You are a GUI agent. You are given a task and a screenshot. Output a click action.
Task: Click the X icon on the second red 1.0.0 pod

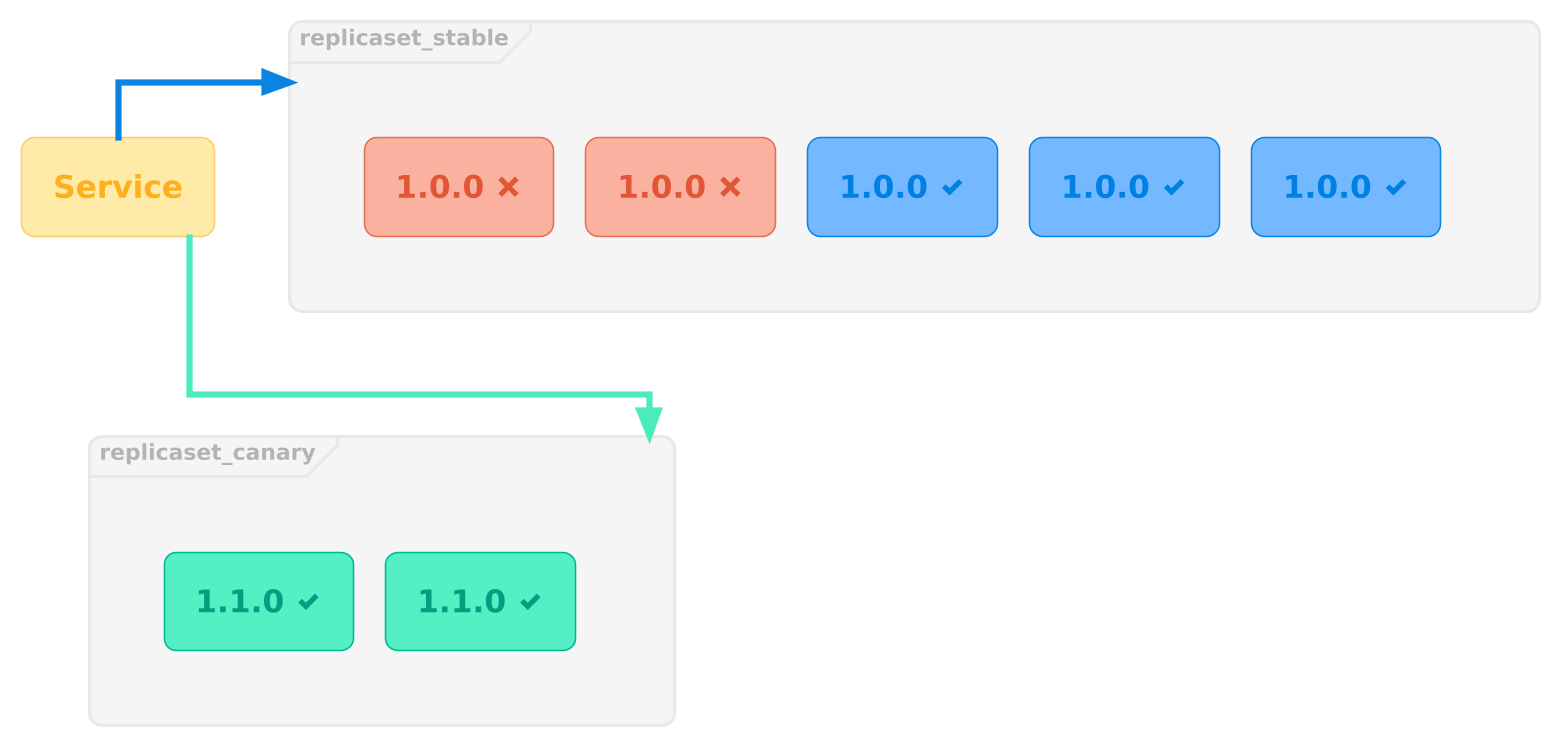[x=730, y=187]
